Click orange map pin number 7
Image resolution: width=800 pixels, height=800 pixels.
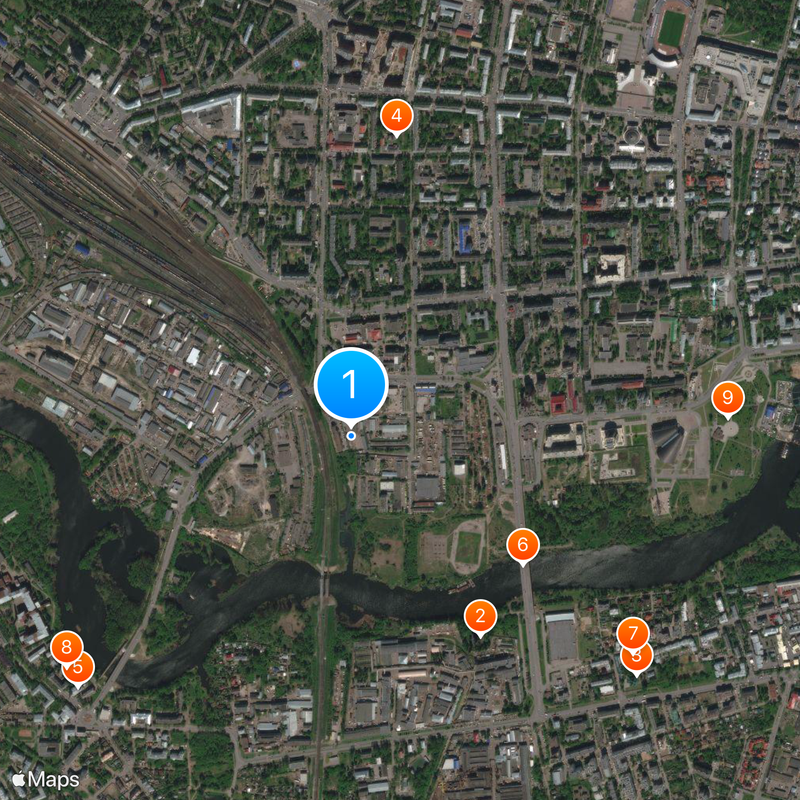[633, 633]
